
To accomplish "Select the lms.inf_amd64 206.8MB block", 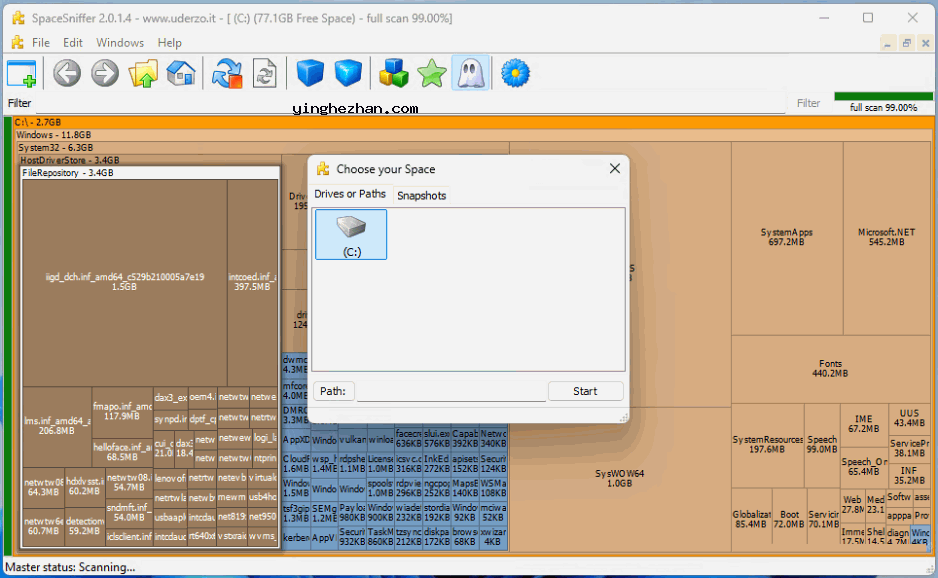I will [x=57, y=426].
